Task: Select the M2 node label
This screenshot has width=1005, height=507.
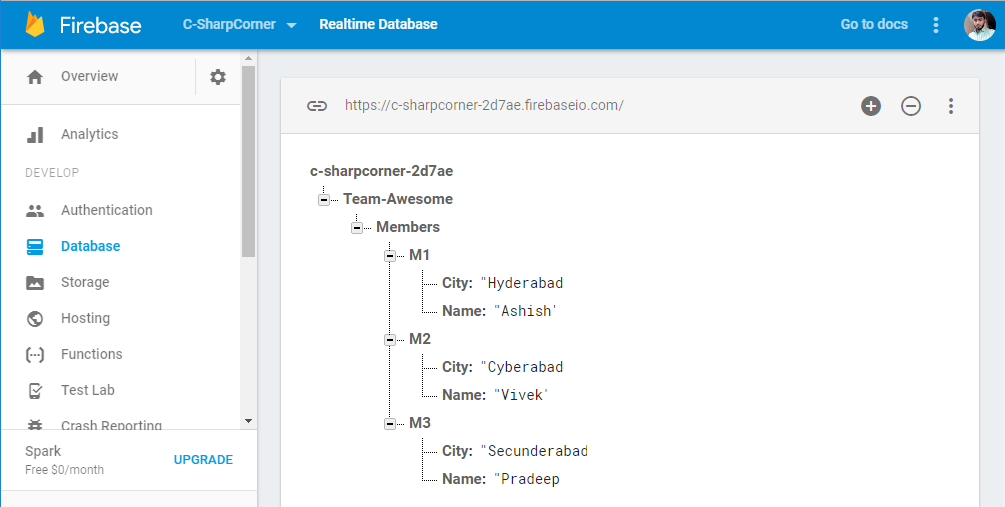Action: (420, 338)
